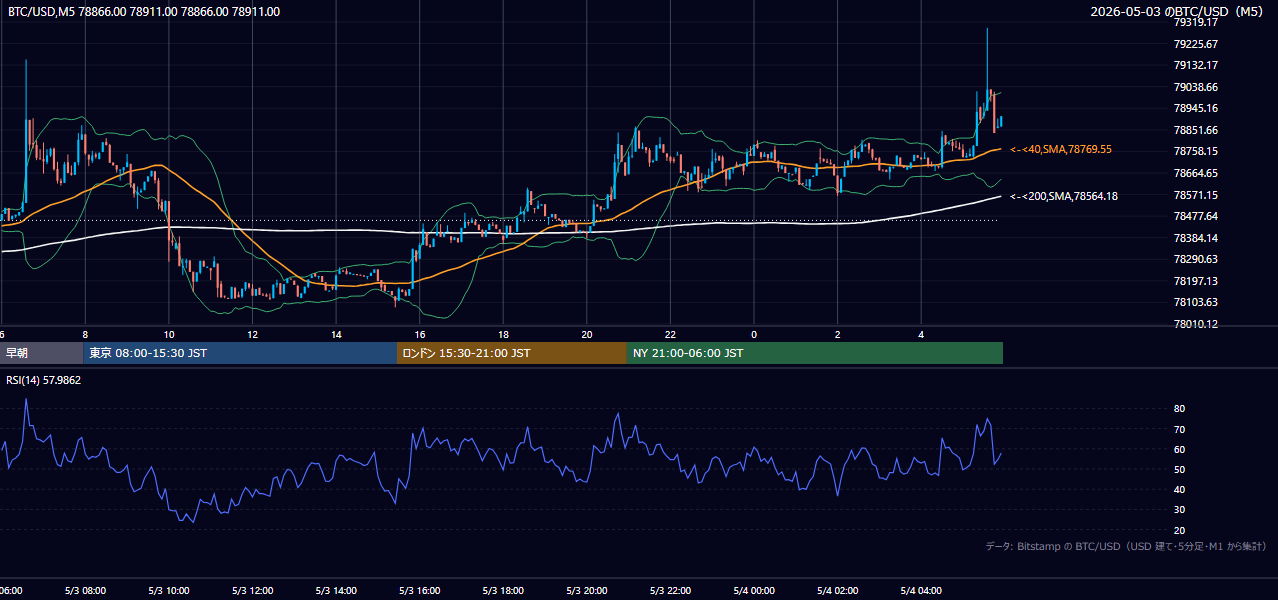Click the price axis label 78477.64
This screenshot has height=600, width=1278.
click(1195, 216)
